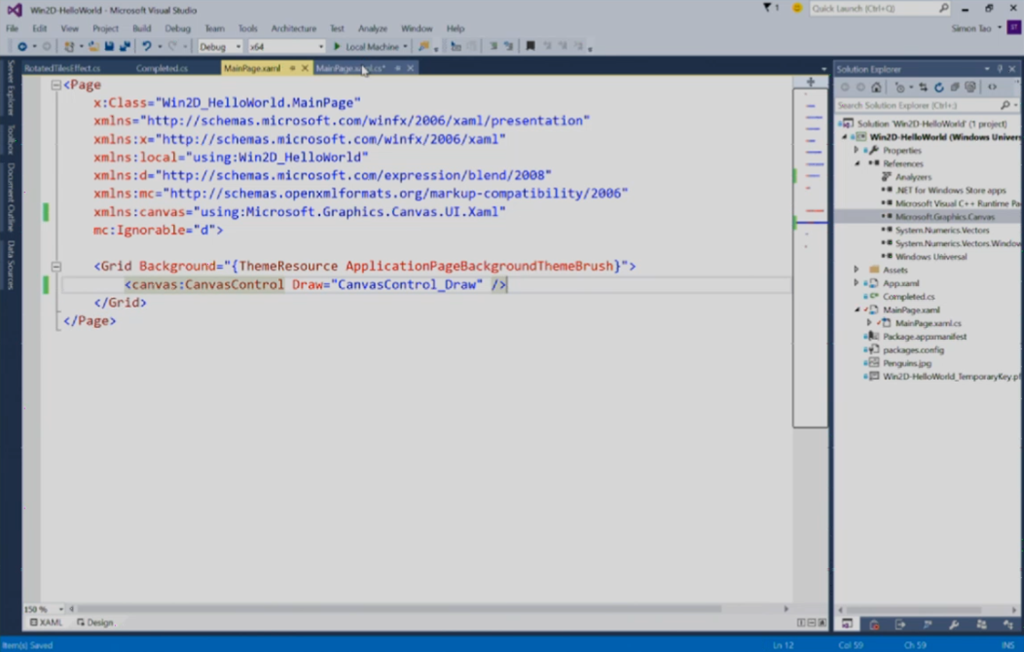Screen dimensions: 1024x652
Task: Click the Home icon in Solution Explorer
Action: (x=876, y=87)
